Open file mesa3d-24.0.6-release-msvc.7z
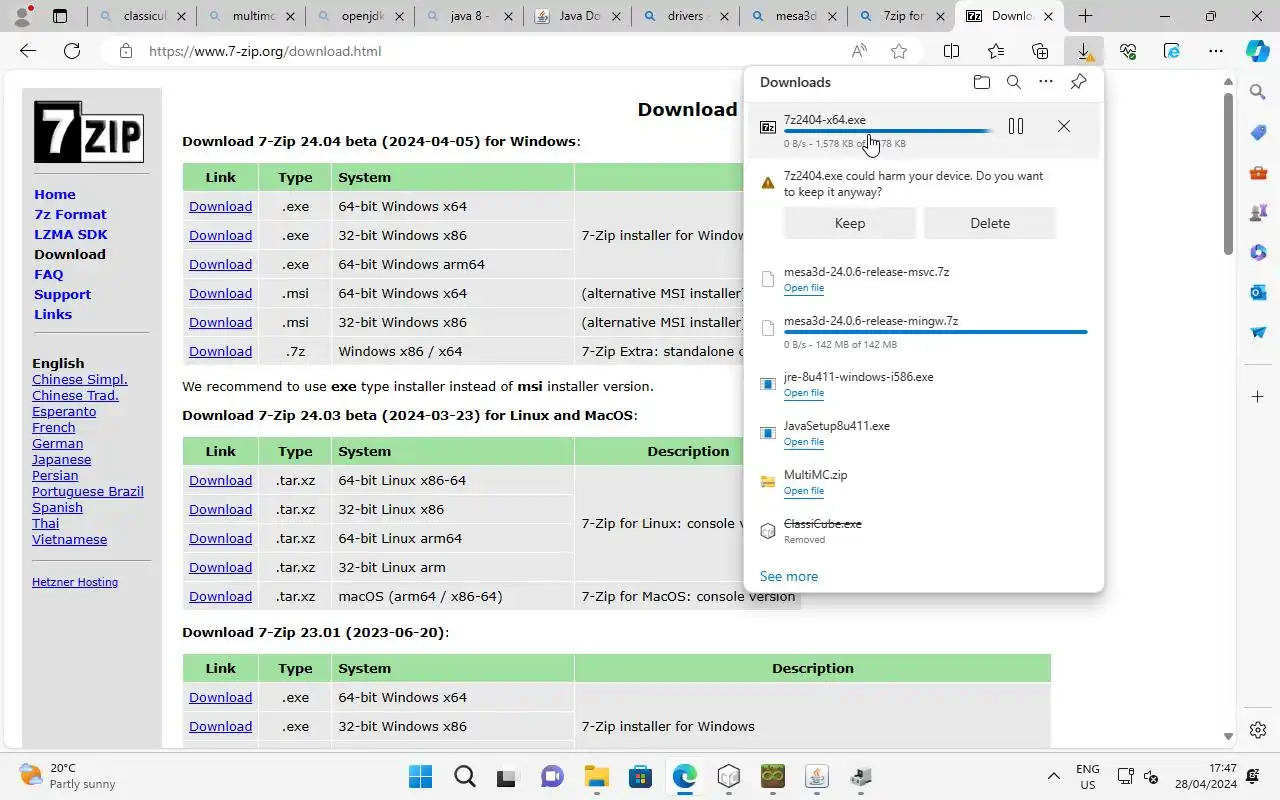Image resolution: width=1280 pixels, height=800 pixels. pos(804,288)
